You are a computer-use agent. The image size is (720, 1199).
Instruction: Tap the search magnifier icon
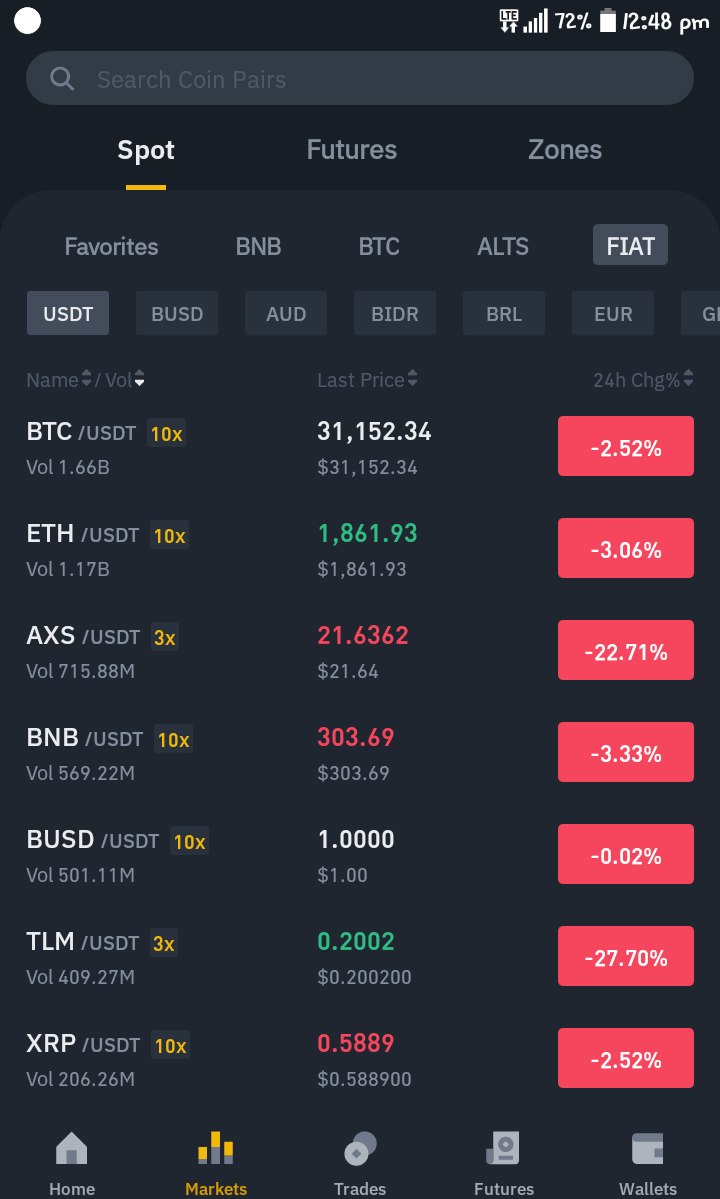(62, 78)
